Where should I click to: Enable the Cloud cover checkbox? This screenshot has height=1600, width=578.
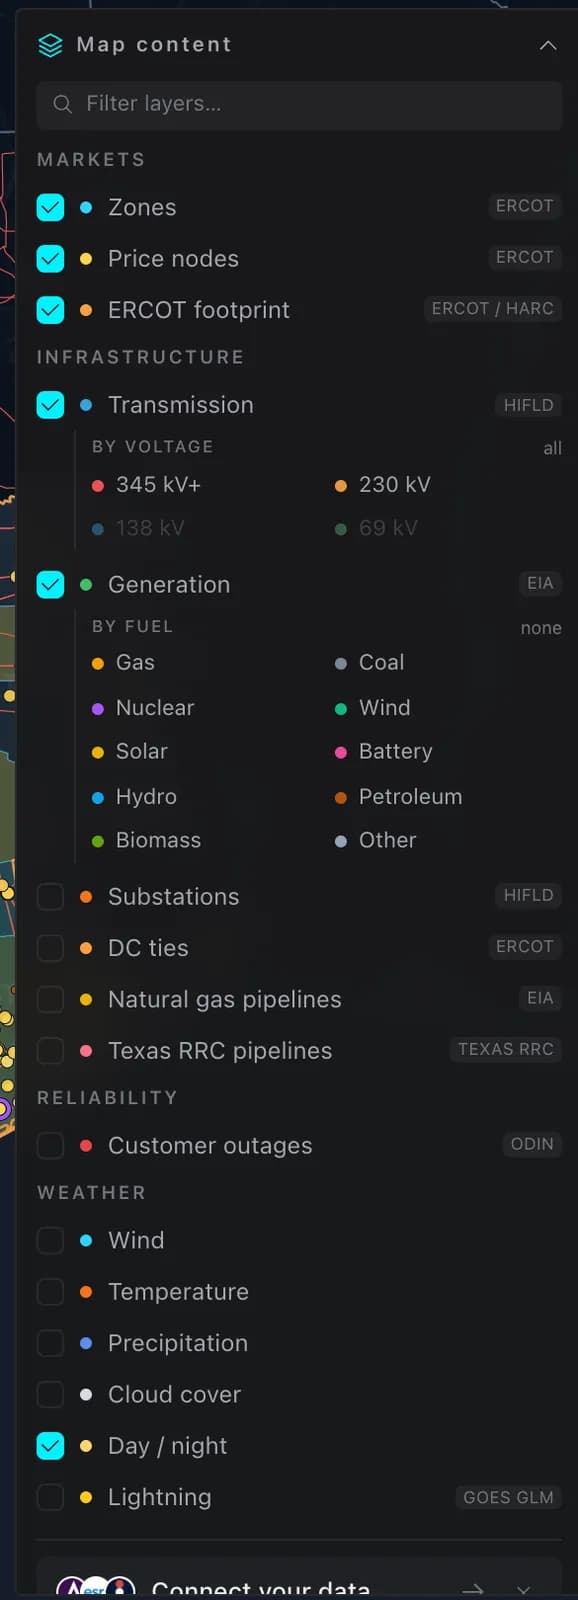tap(50, 1395)
